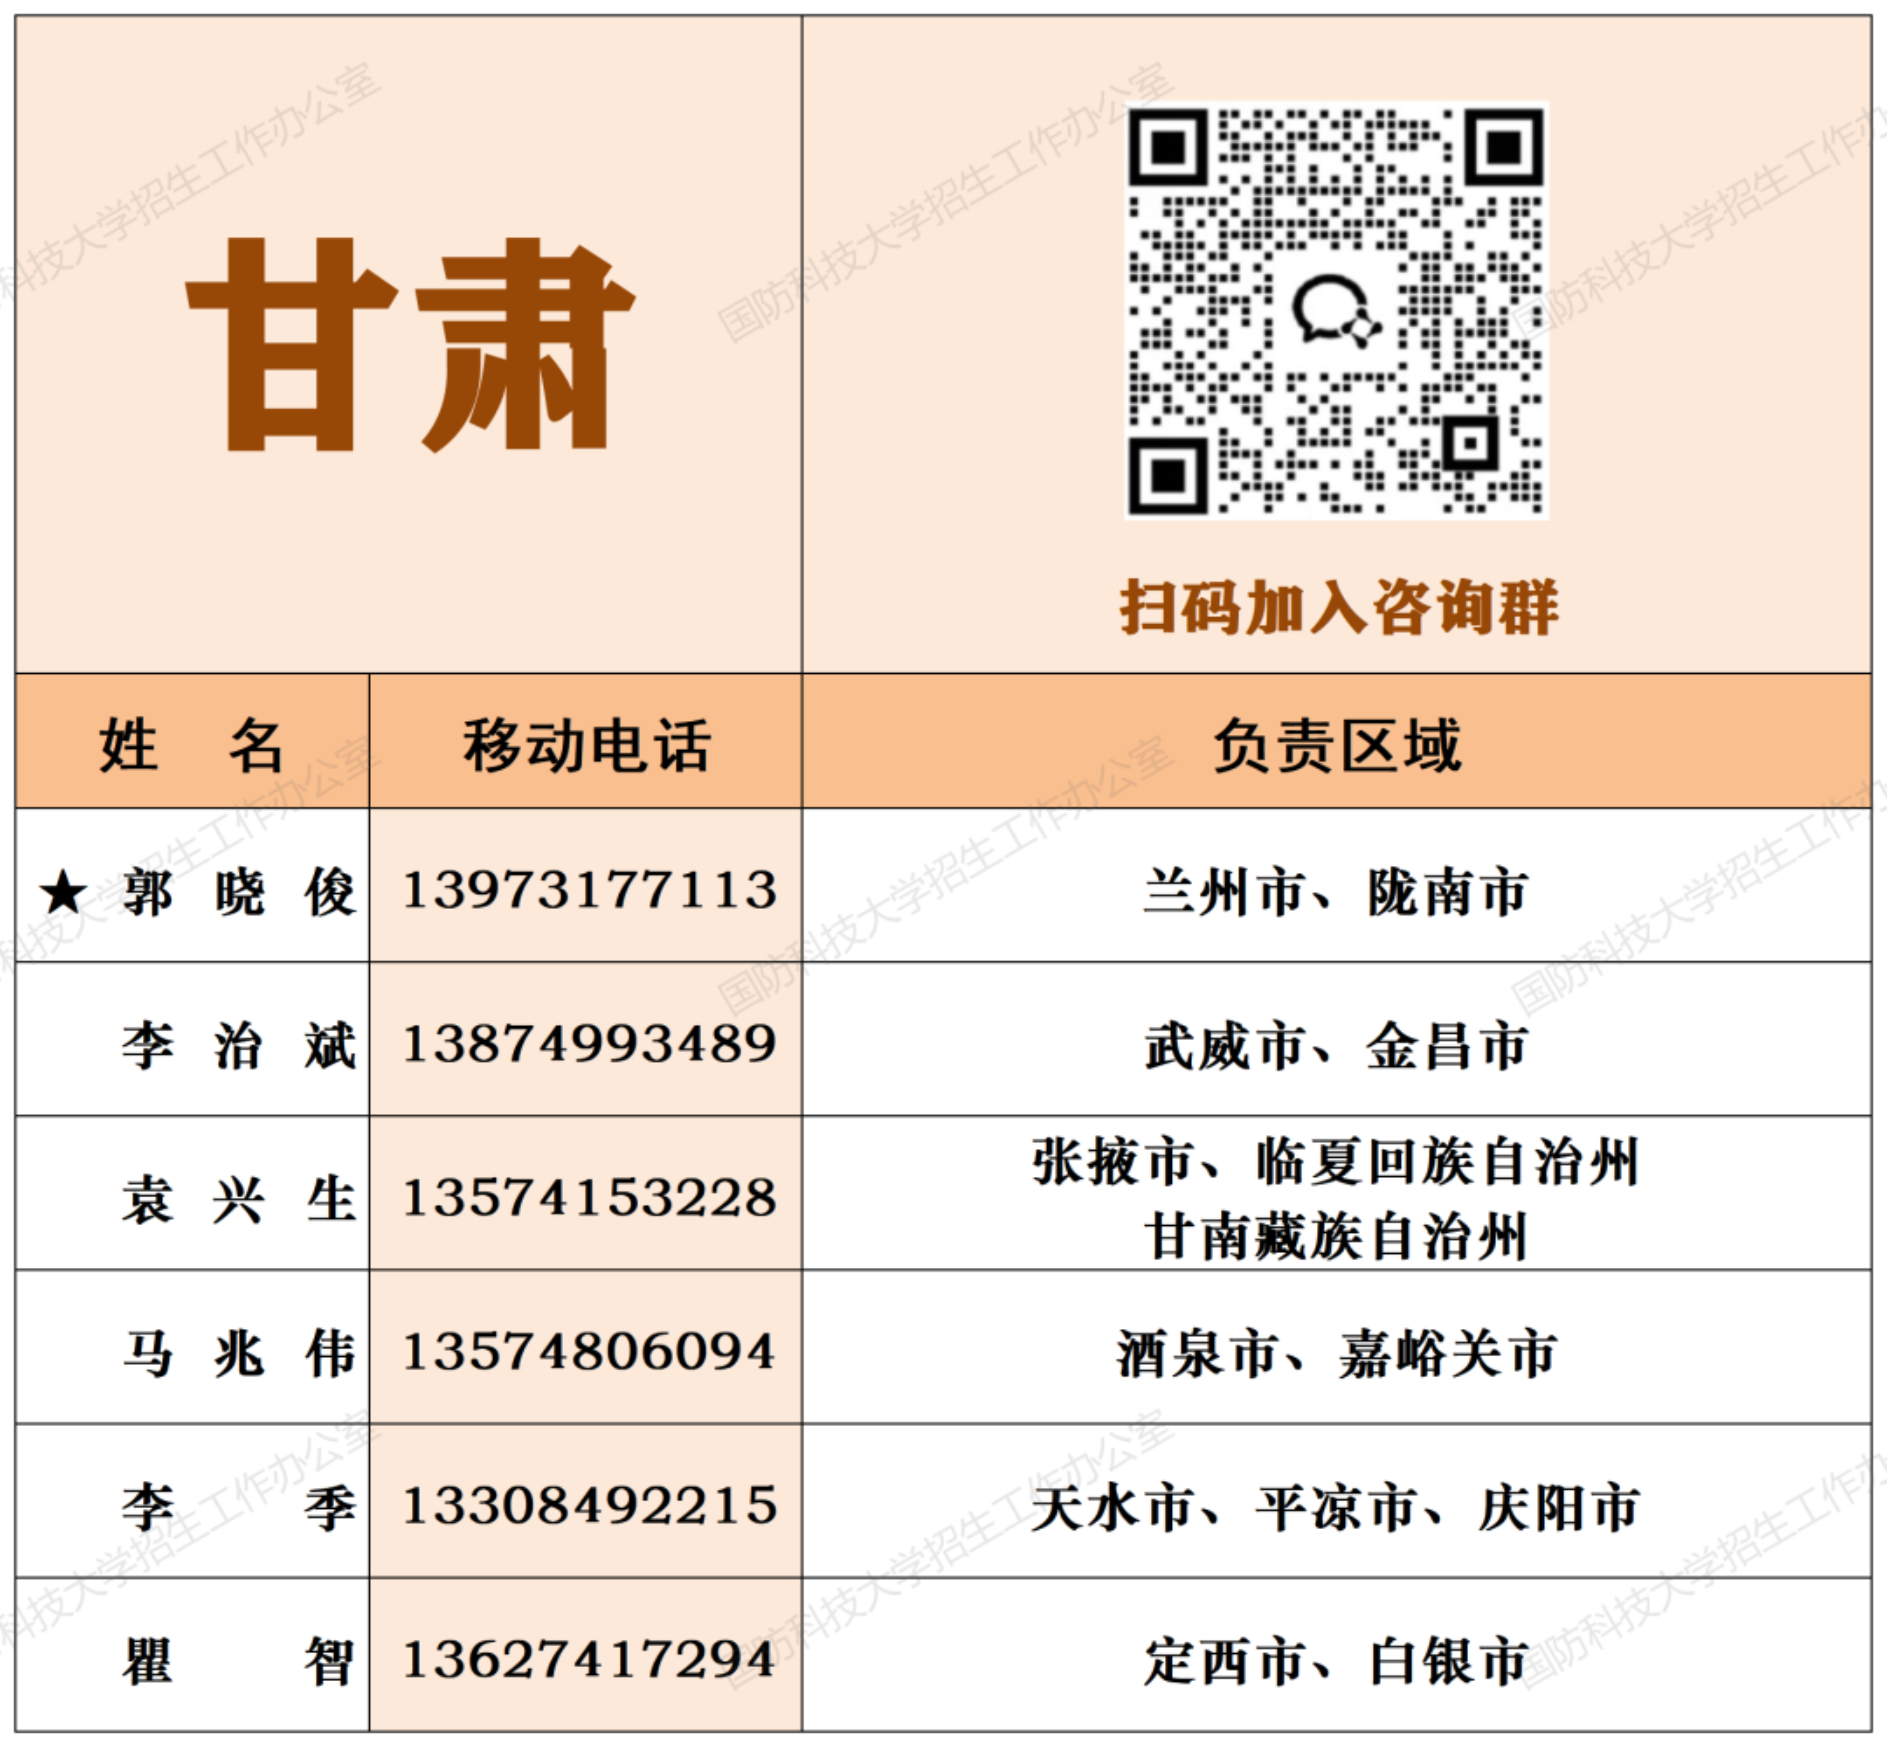Click the 平凉市 region text

point(1336,1508)
